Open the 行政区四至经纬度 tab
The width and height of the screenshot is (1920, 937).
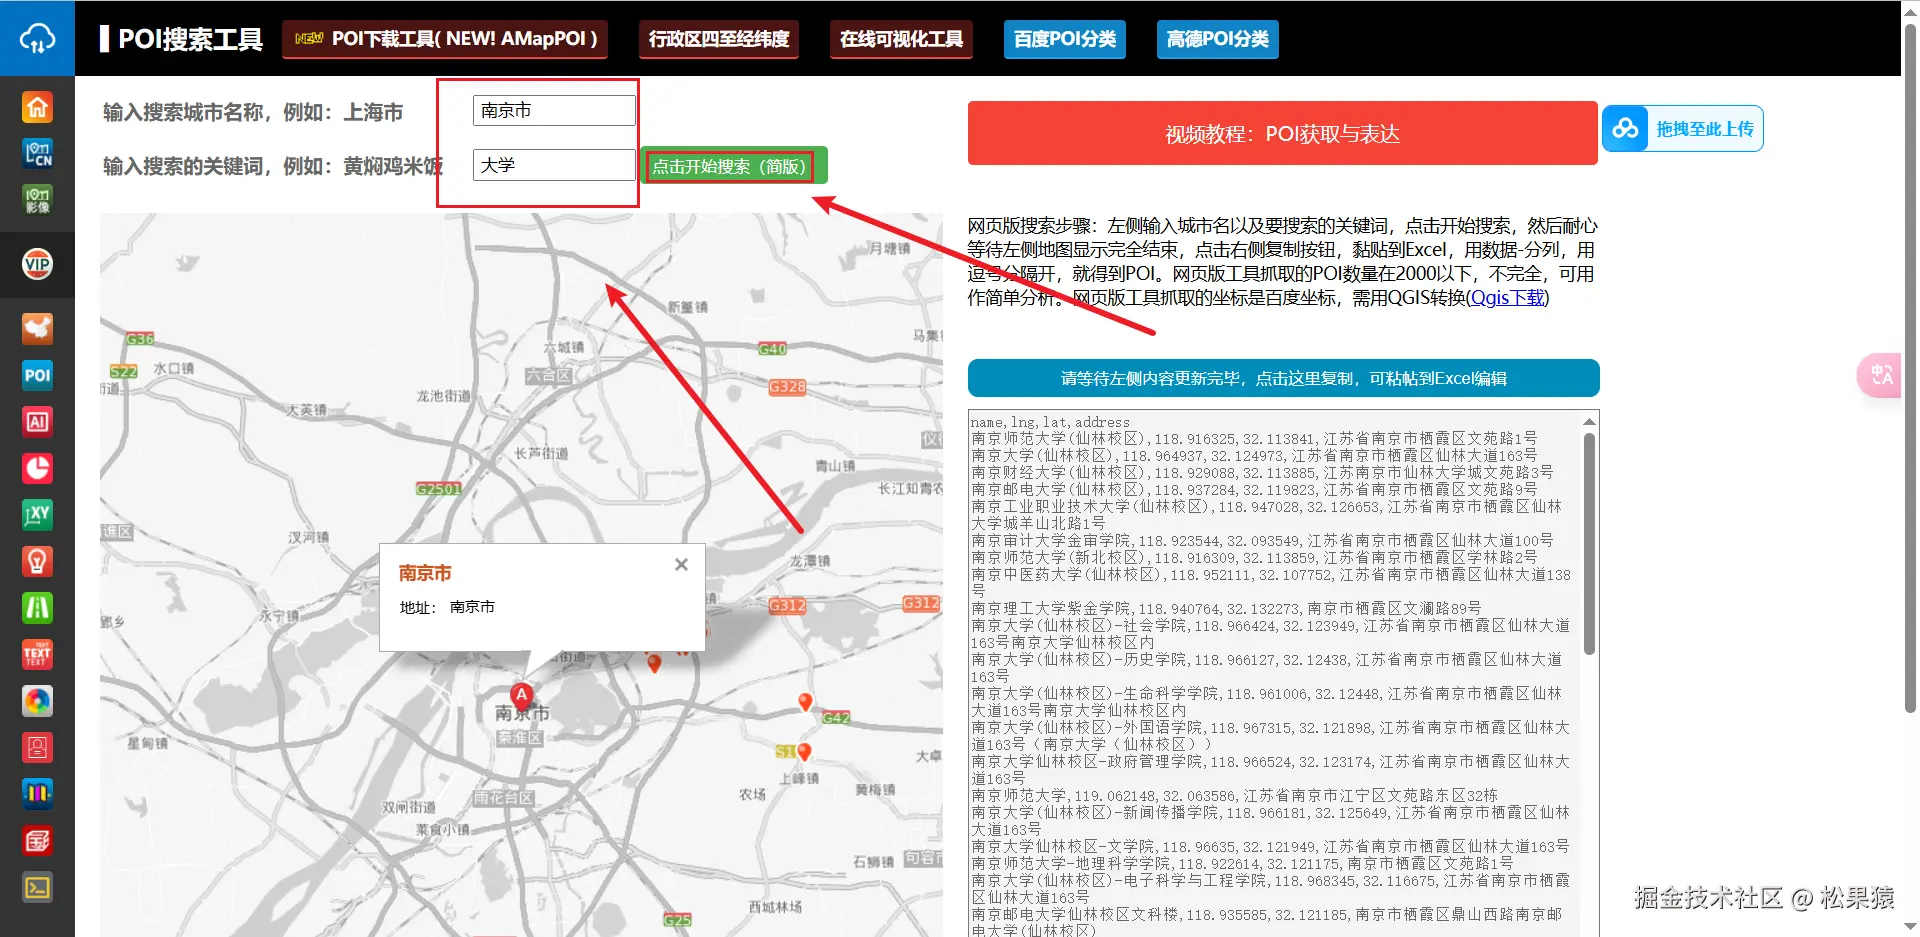[x=719, y=39]
